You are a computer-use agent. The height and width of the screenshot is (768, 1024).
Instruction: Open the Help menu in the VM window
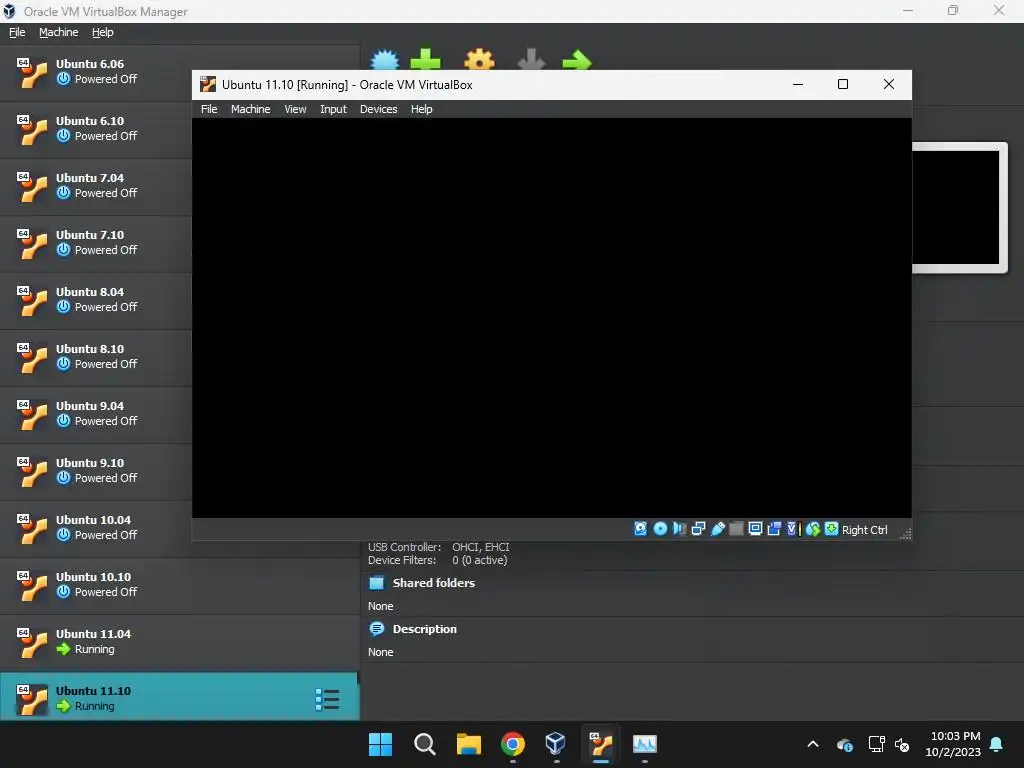pos(421,109)
